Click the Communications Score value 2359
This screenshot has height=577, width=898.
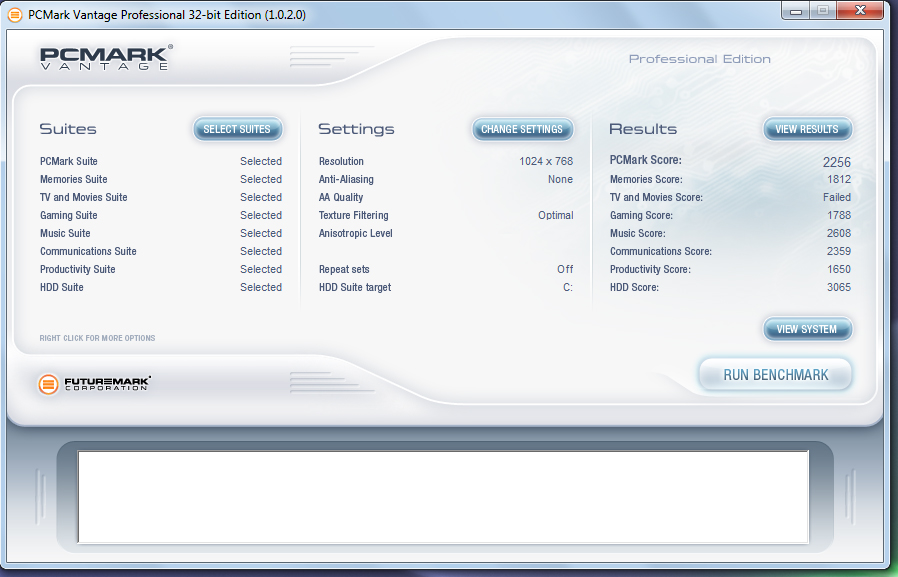pyautogui.click(x=839, y=251)
